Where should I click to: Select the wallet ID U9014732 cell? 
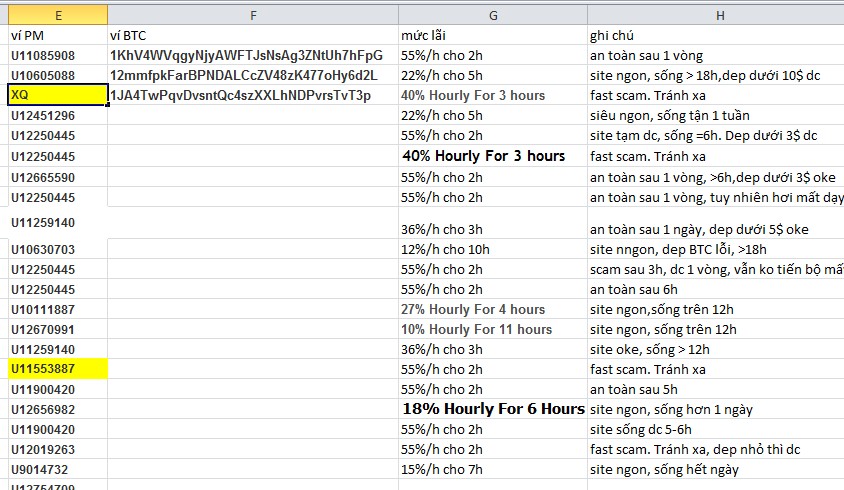coord(56,469)
